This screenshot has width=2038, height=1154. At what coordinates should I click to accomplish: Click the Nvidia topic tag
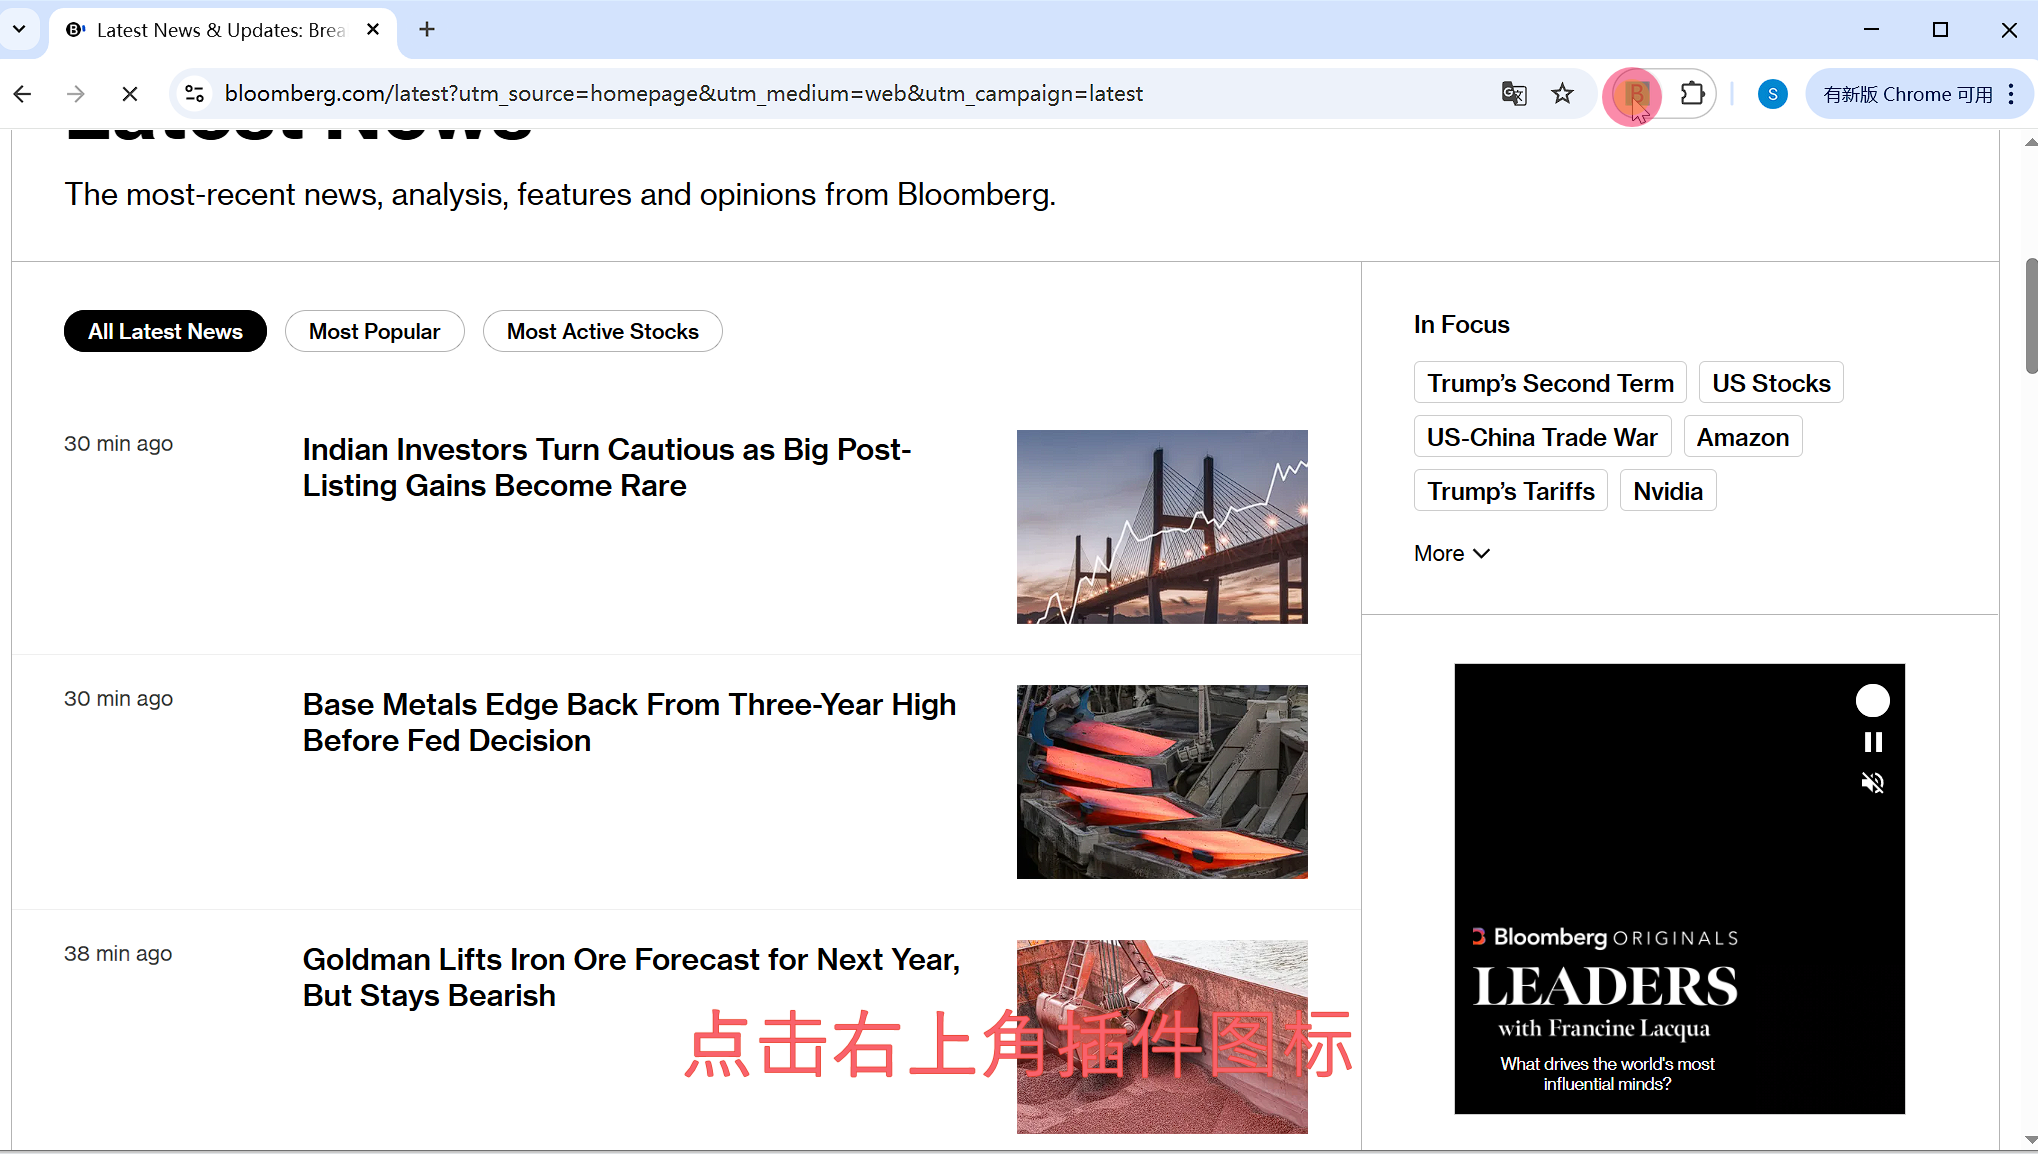point(1667,491)
